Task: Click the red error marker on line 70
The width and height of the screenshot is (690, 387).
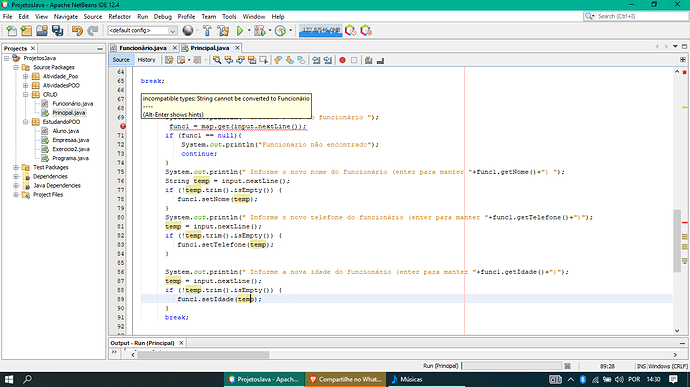Action: [x=123, y=126]
